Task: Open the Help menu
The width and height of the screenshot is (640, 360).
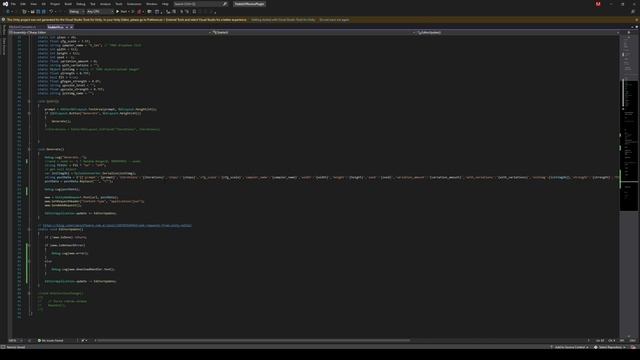Action: 165,4
